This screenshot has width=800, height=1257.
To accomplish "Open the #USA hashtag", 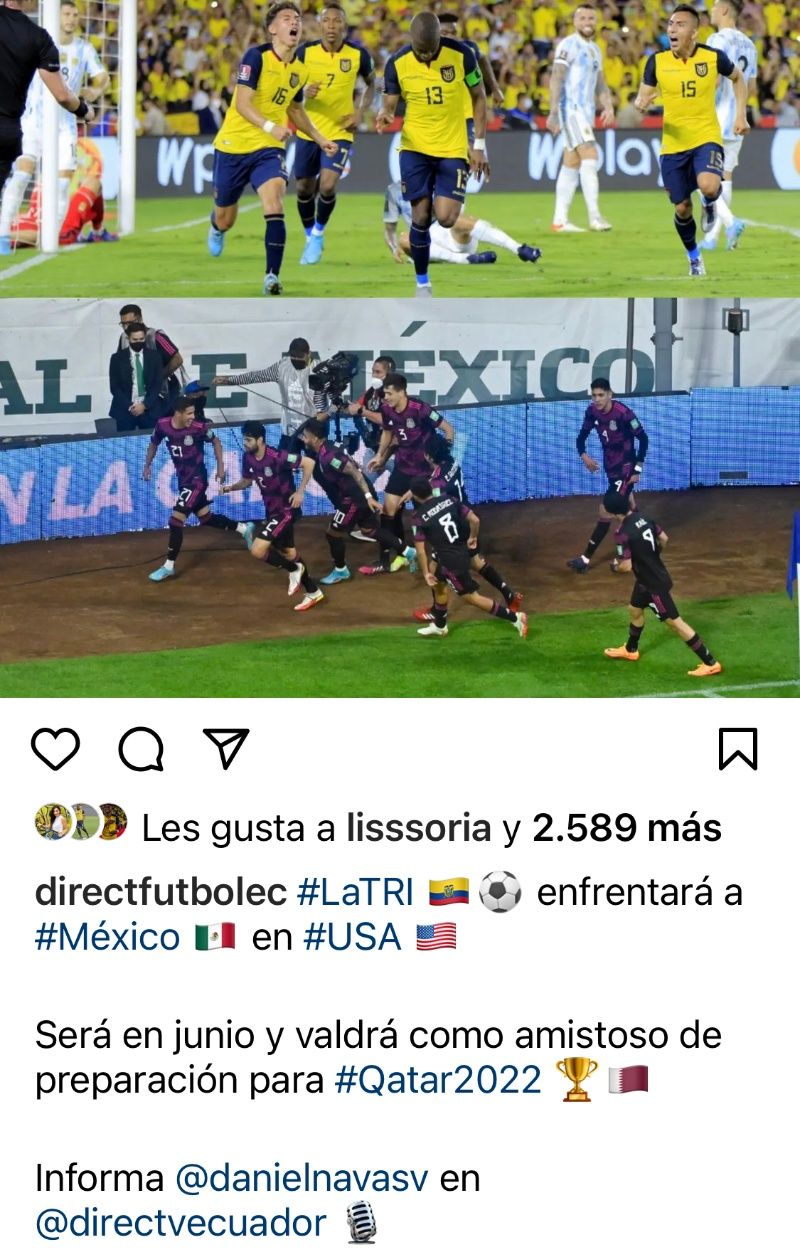I will pyautogui.click(x=353, y=937).
